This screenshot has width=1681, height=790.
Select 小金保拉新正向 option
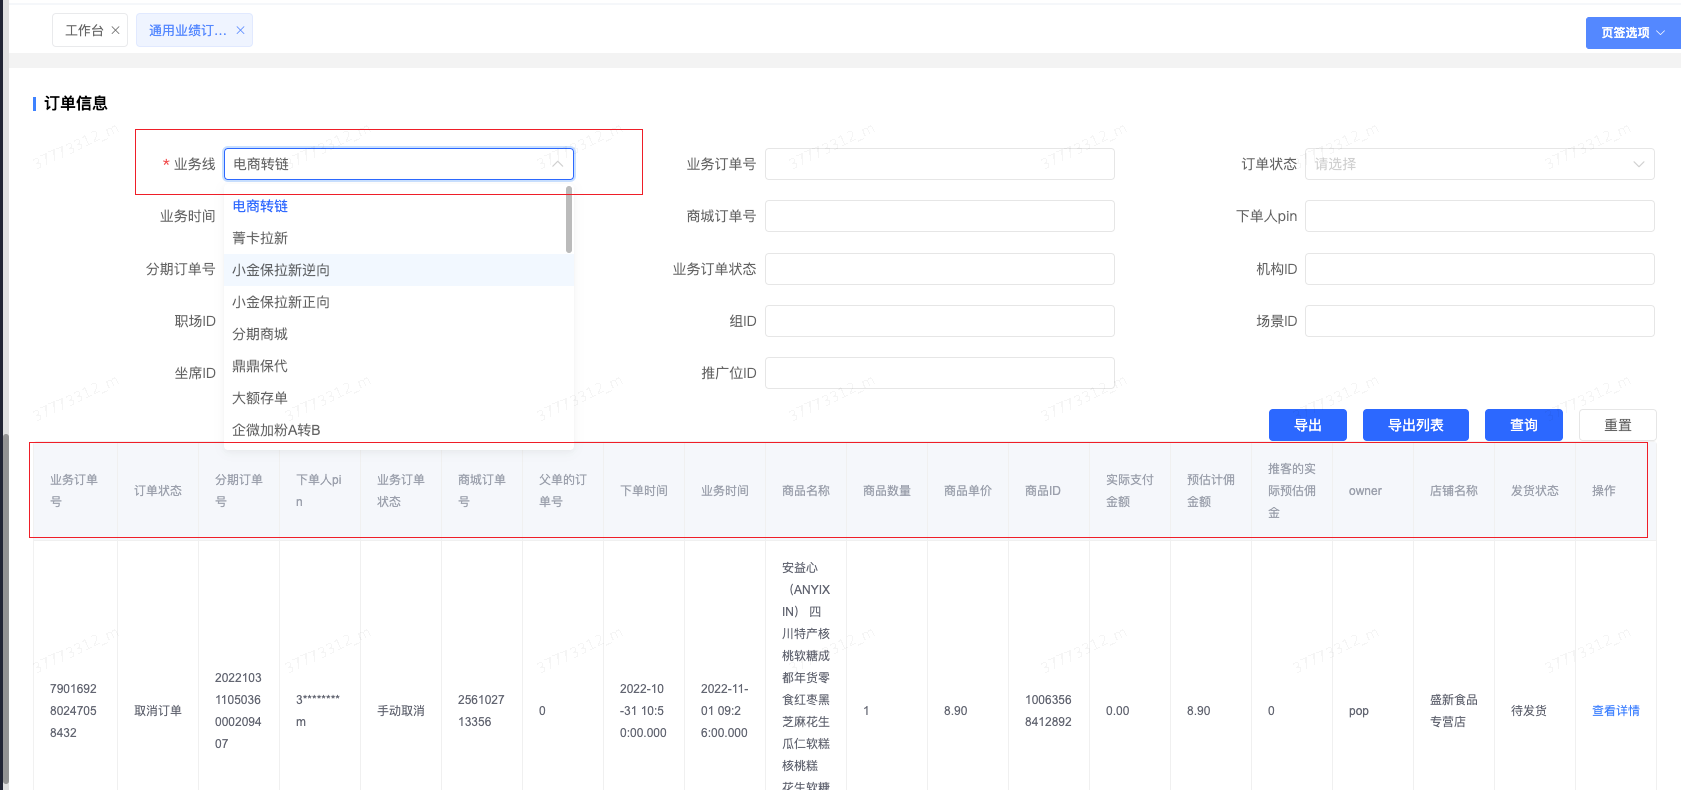281,302
